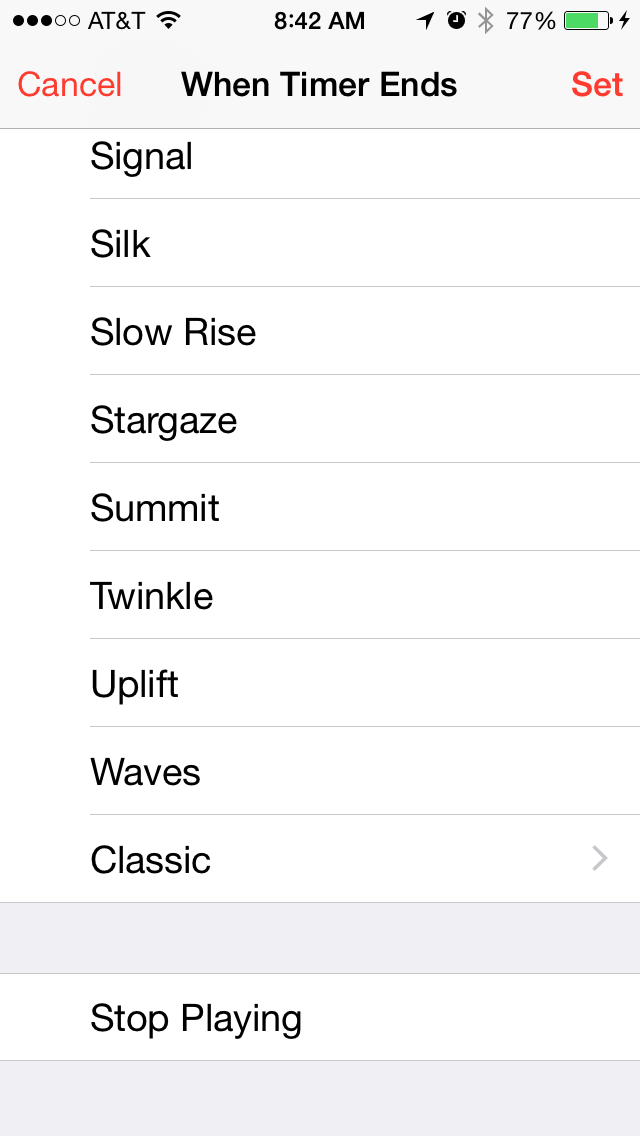Select the Signal ringtone
Viewport: 640px width, 1136px height.
pyautogui.click(x=141, y=156)
